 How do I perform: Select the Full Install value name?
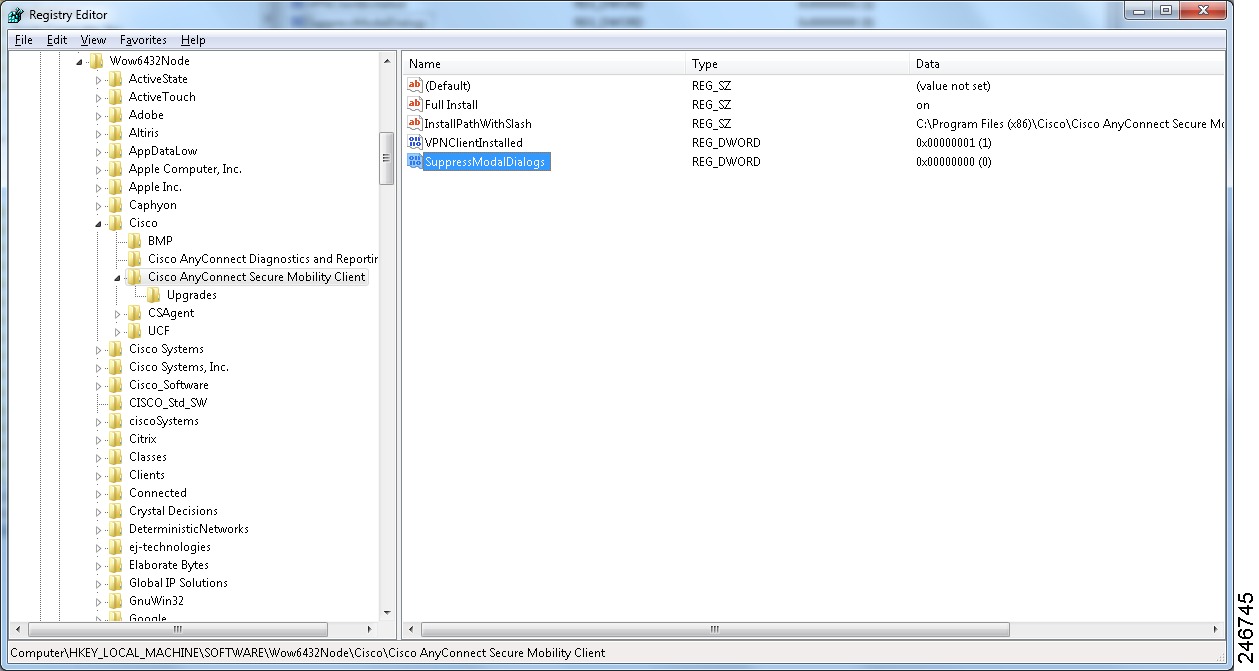(451, 104)
